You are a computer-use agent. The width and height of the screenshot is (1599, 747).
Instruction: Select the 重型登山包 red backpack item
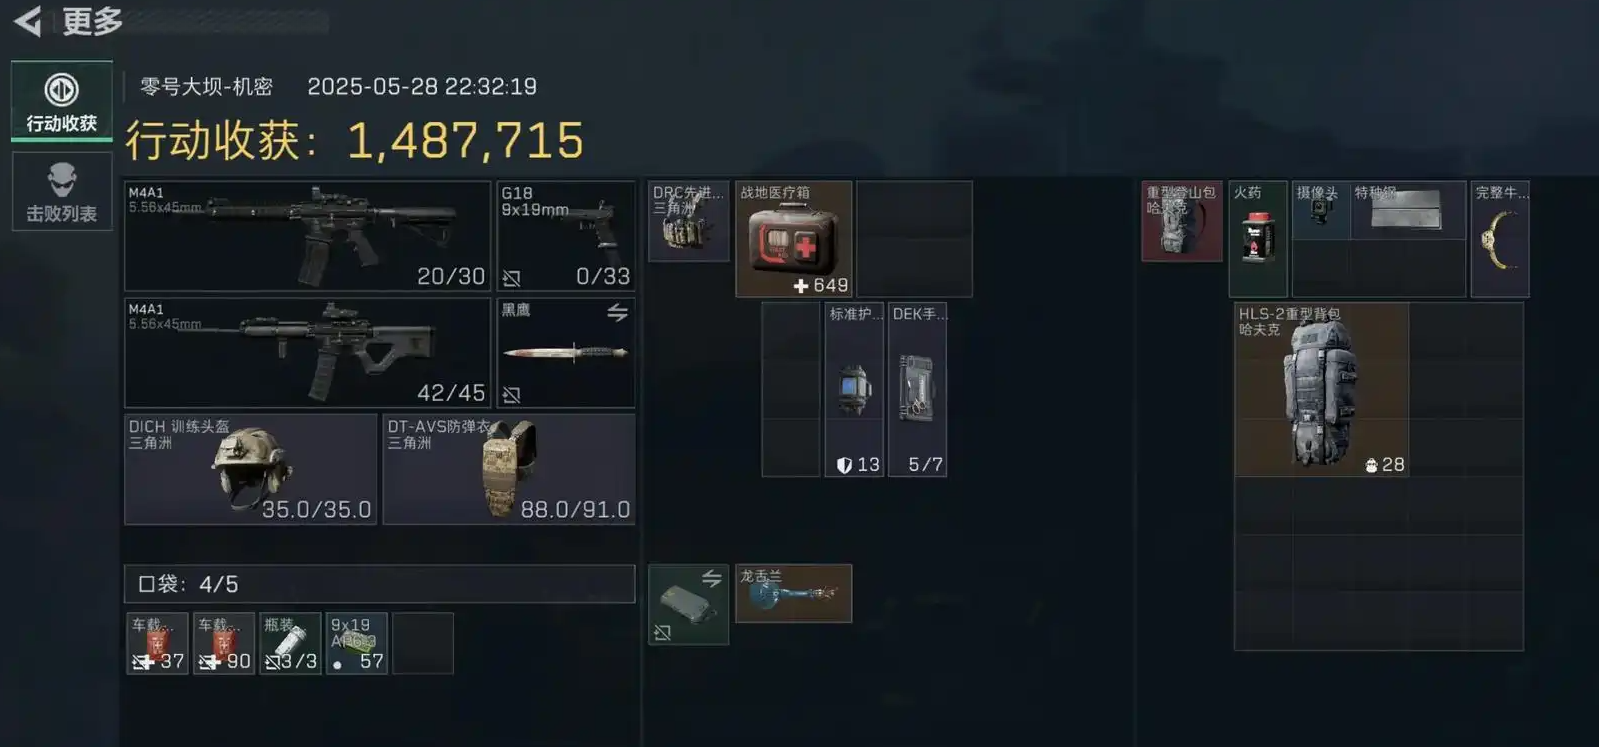(x=1182, y=221)
